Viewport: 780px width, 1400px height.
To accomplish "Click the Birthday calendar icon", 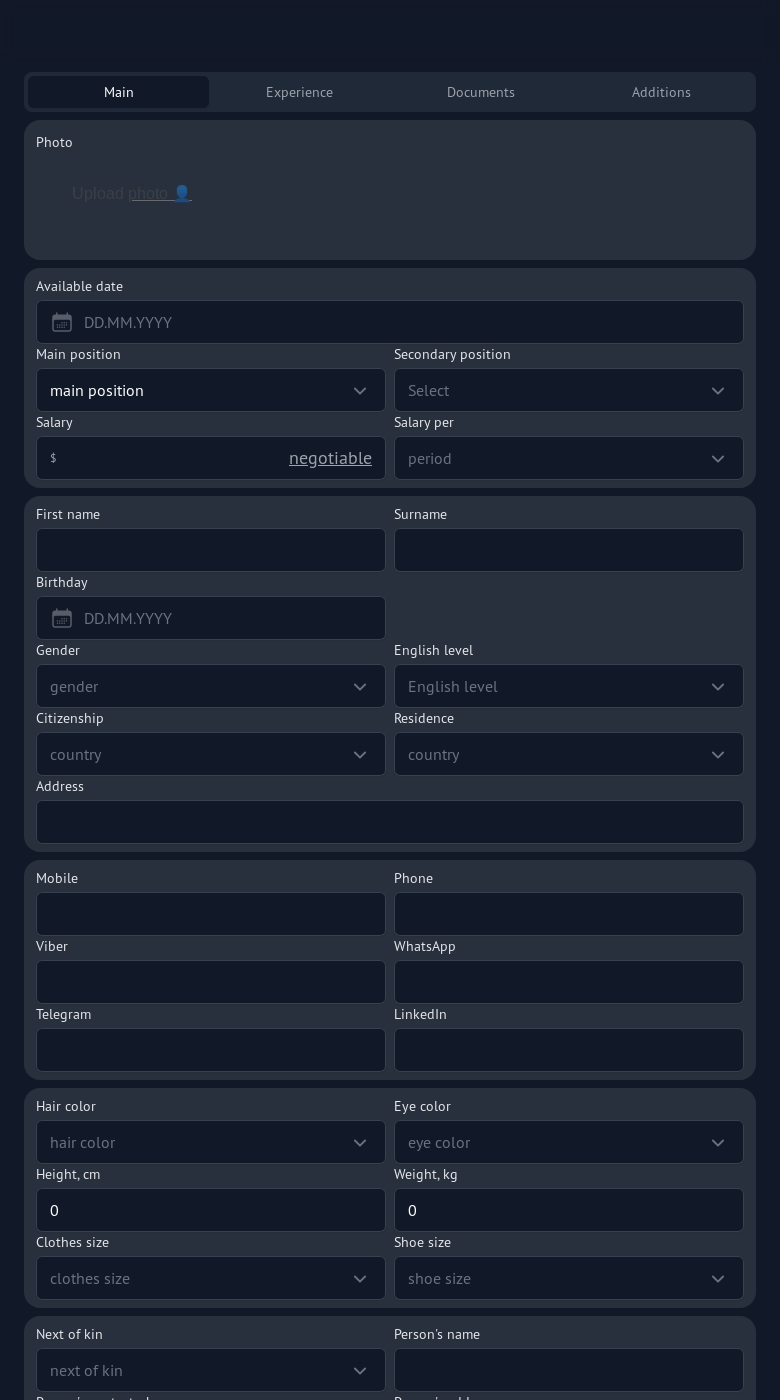I will (x=62, y=618).
